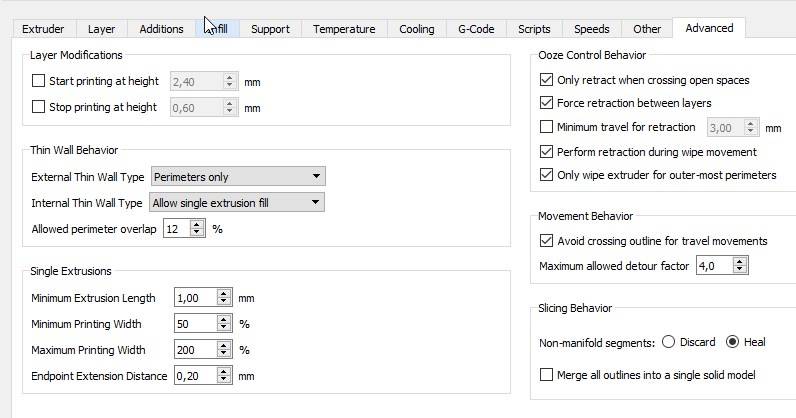Click the Minimum Extrusion Length field
The height and width of the screenshot is (418, 796).
[x=194, y=298]
